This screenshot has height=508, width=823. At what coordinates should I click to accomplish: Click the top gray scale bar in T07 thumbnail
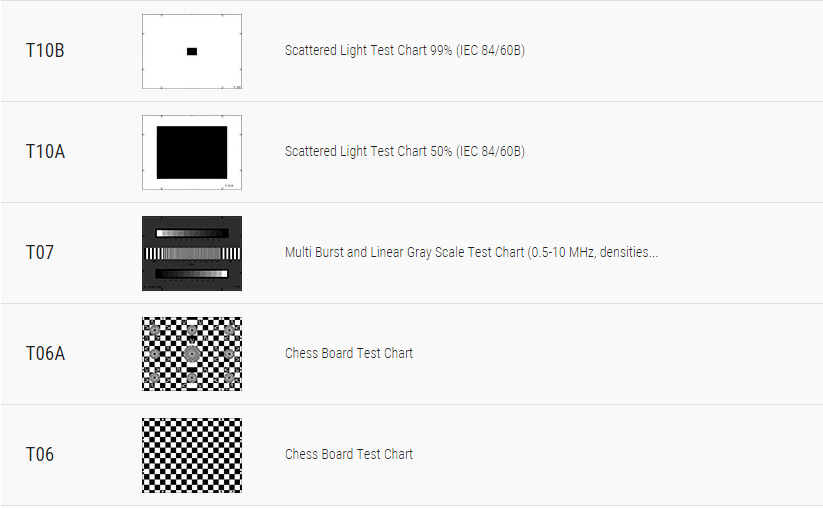pyautogui.click(x=192, y=233)
